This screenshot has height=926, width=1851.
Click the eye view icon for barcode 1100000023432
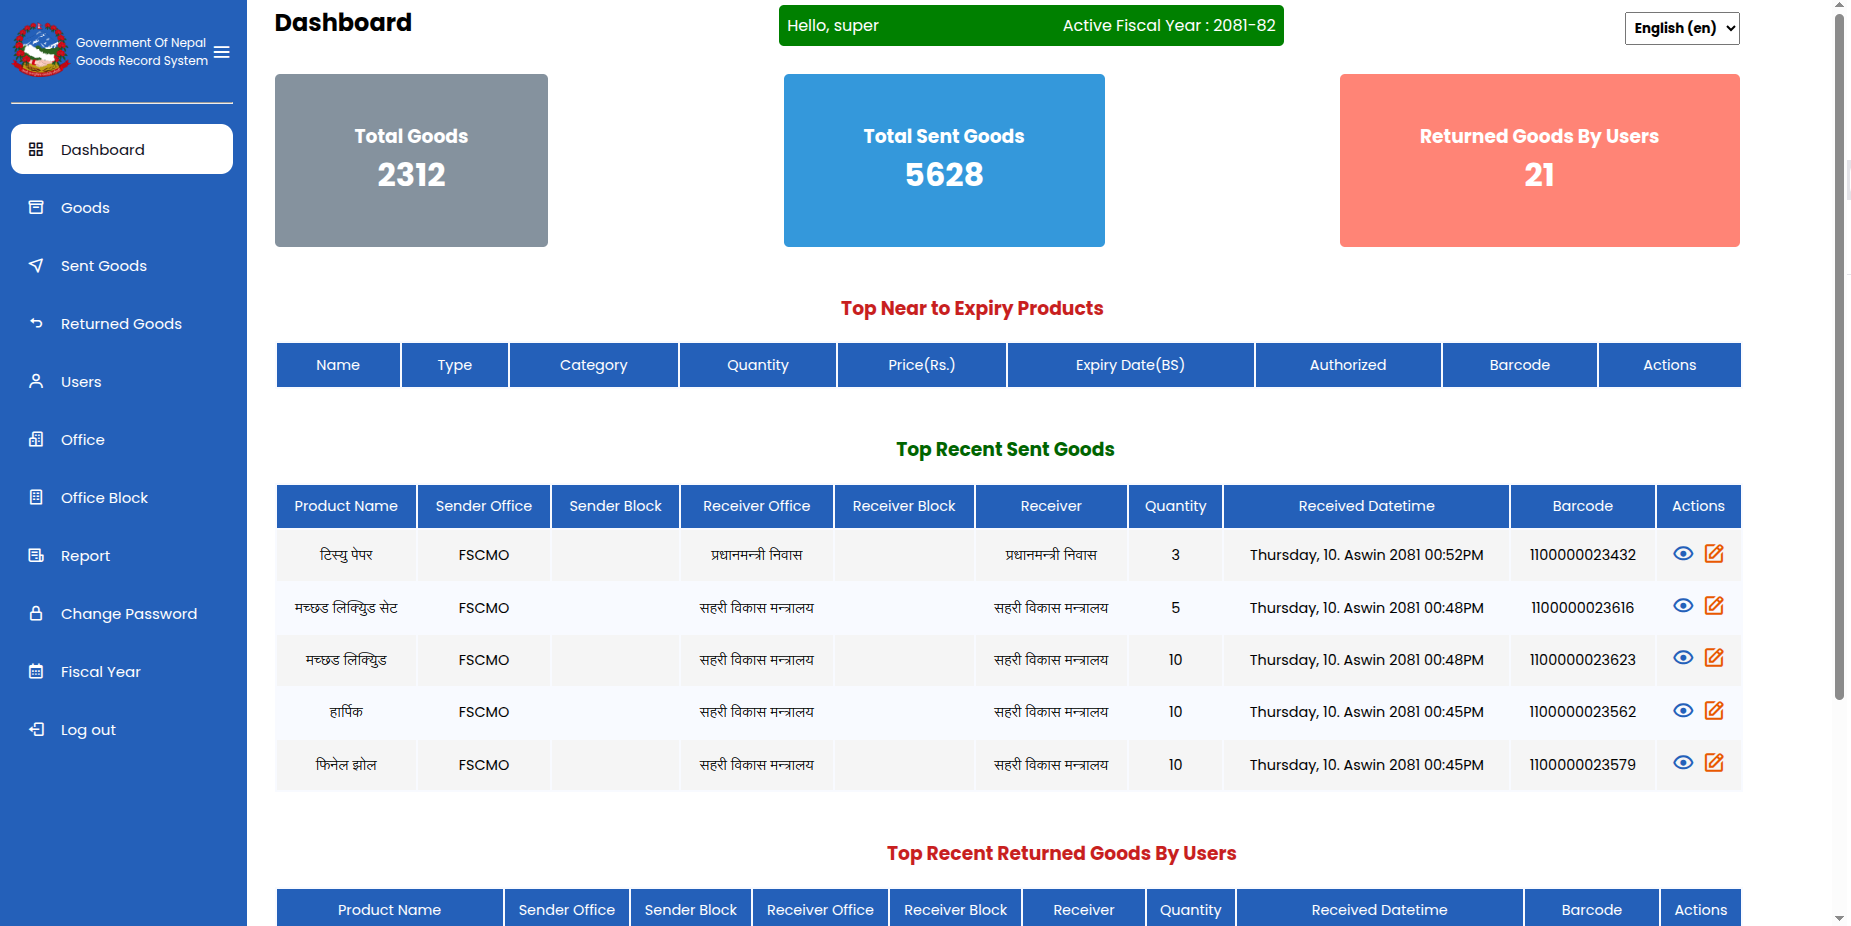click(1683, 554)
